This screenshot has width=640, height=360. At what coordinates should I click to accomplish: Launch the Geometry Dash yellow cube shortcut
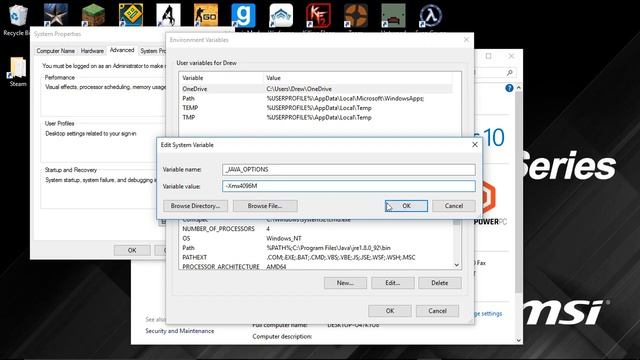pyautogui.click(x=131, y=16)
